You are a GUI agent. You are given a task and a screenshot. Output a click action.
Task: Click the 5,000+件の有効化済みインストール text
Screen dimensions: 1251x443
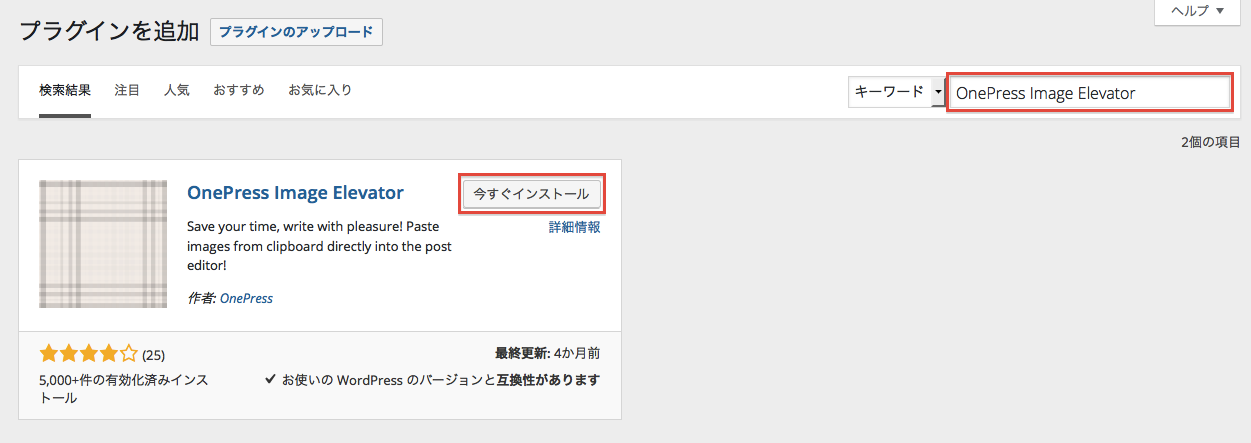[125, 389]
